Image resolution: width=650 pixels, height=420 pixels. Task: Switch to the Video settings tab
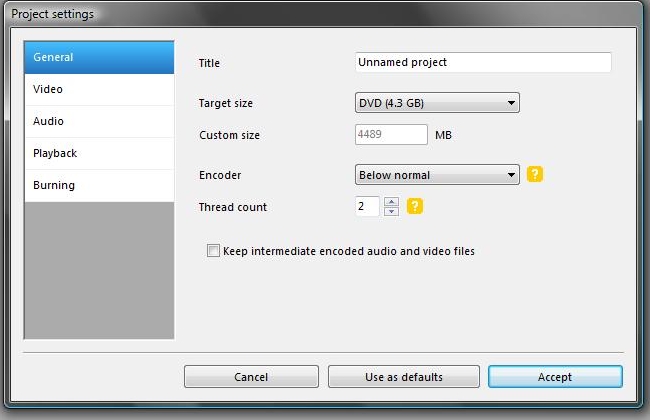click(99, 89)
